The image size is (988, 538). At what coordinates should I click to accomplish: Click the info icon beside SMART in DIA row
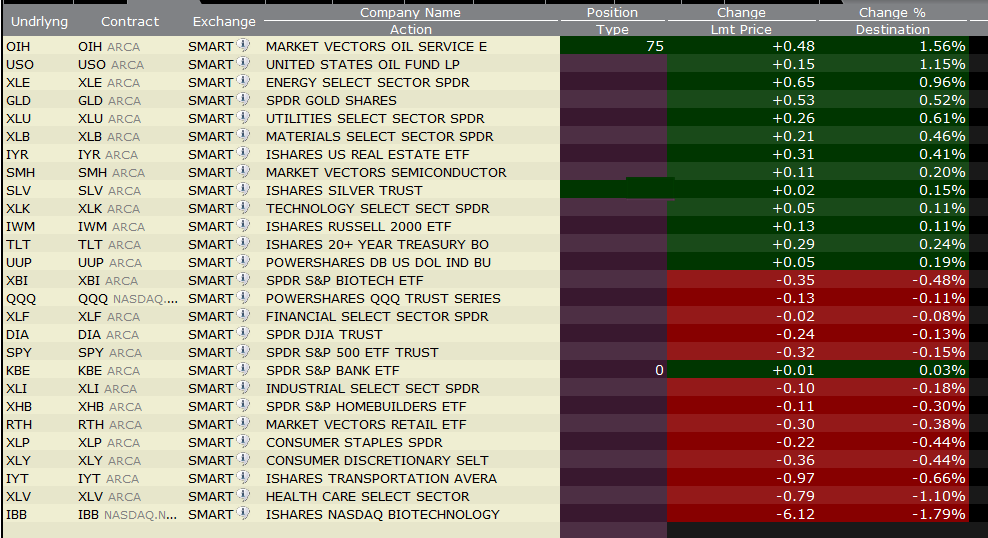tap(243, 334)
